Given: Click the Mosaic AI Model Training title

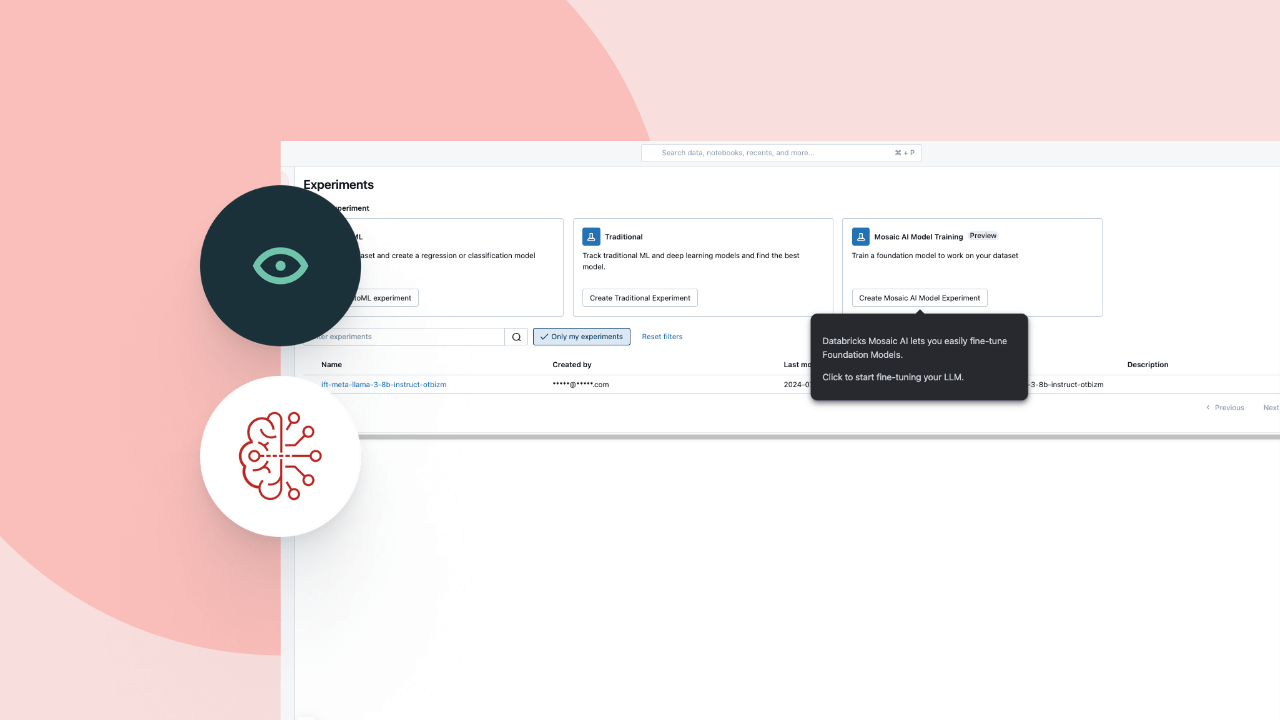Looking at the screenshot, I should click(919, 237).
